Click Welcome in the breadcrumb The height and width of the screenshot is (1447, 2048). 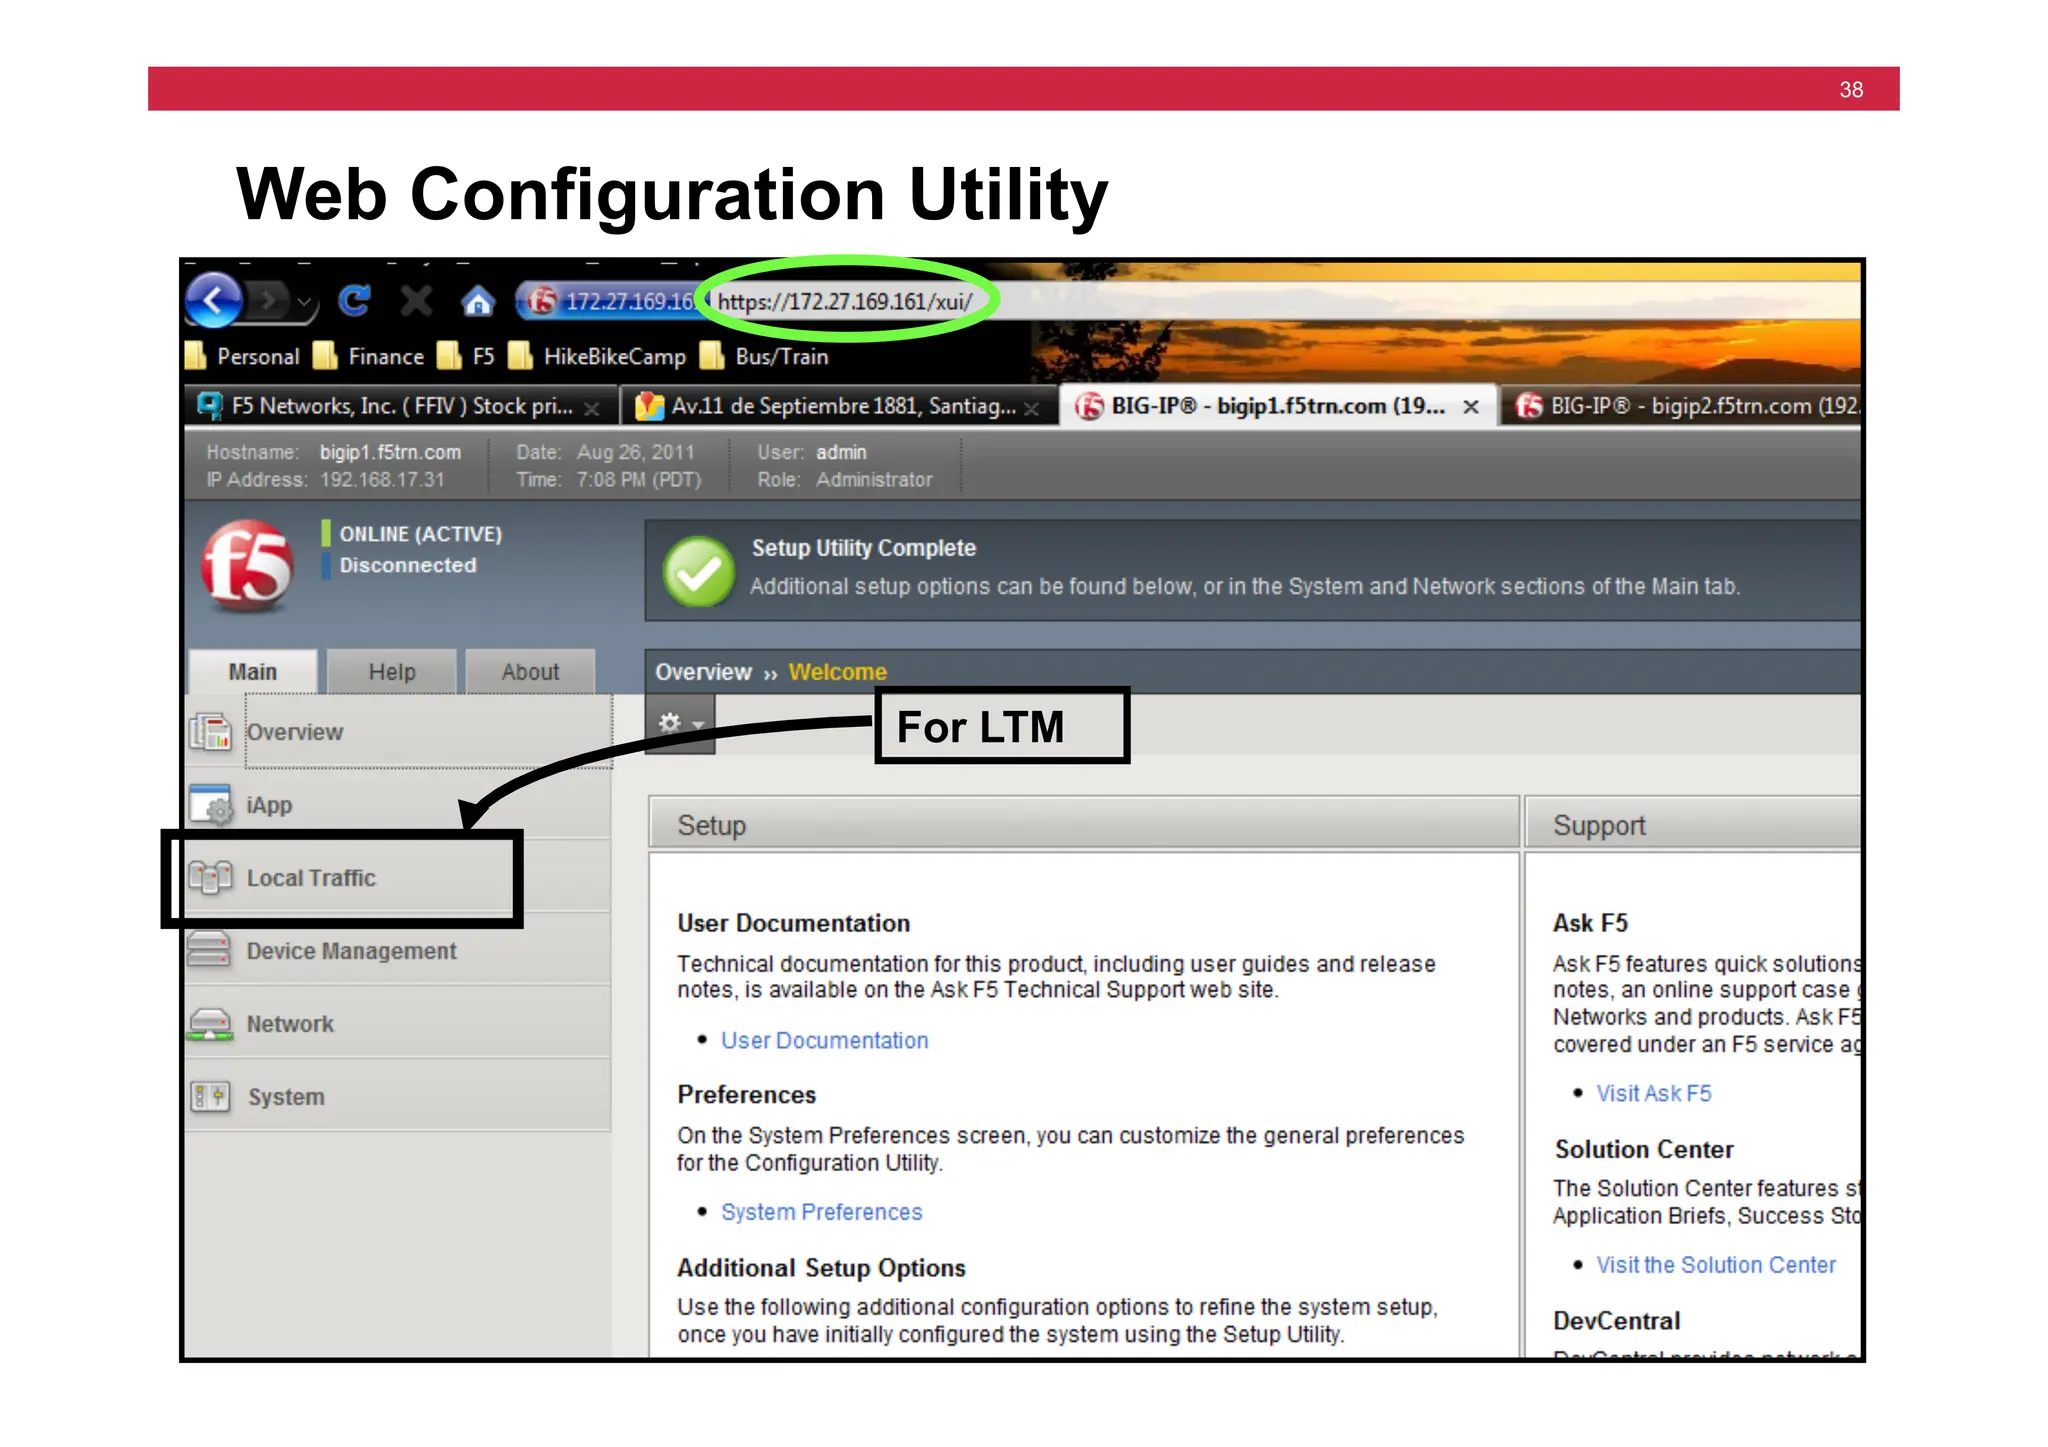(x=837, y=672)
